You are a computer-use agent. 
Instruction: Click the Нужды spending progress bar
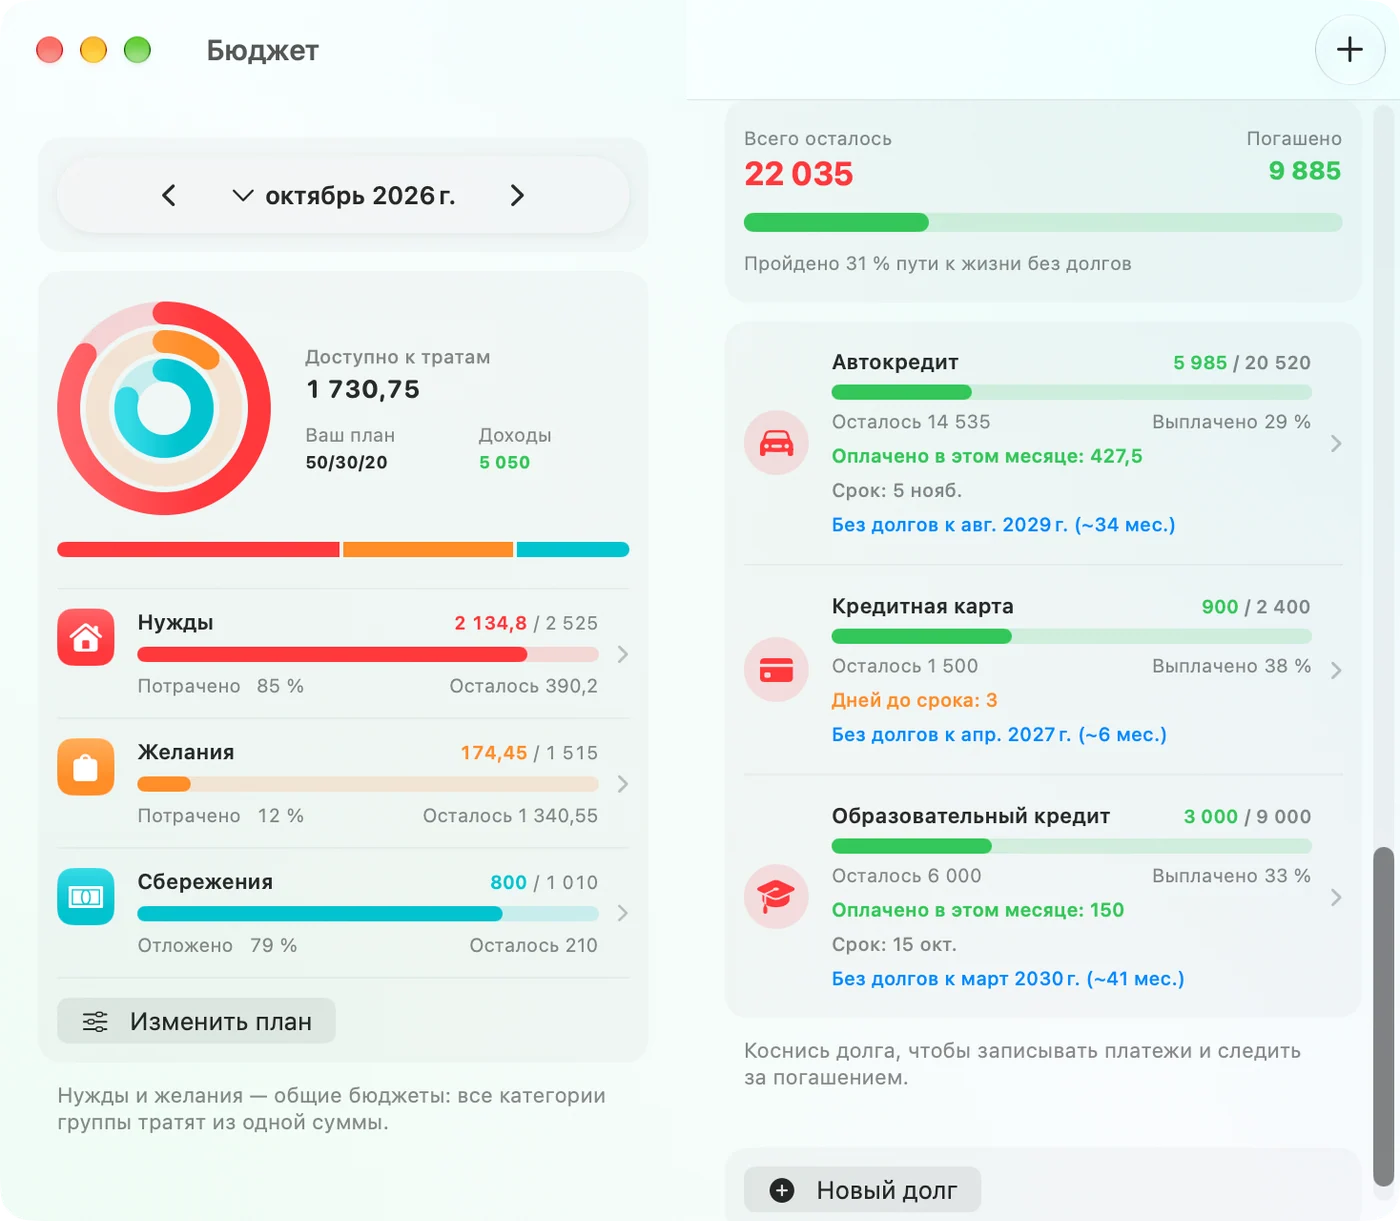click(x=368, y=655)
